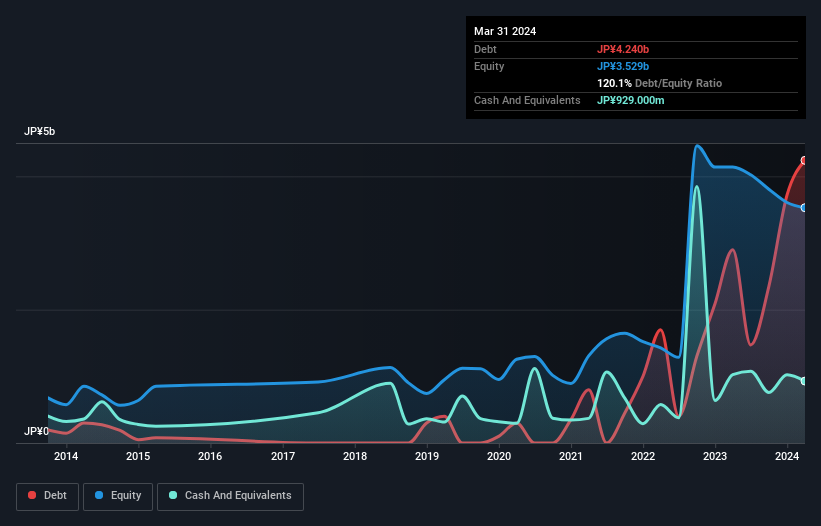Click the red Debt legend dot
The height and width of the screenshot is (526, 821).
pos(32,495)
